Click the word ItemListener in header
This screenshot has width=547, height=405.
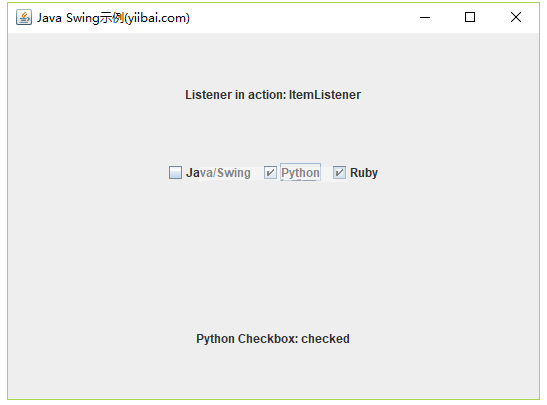pyautogui.click(x=324, y=95)
